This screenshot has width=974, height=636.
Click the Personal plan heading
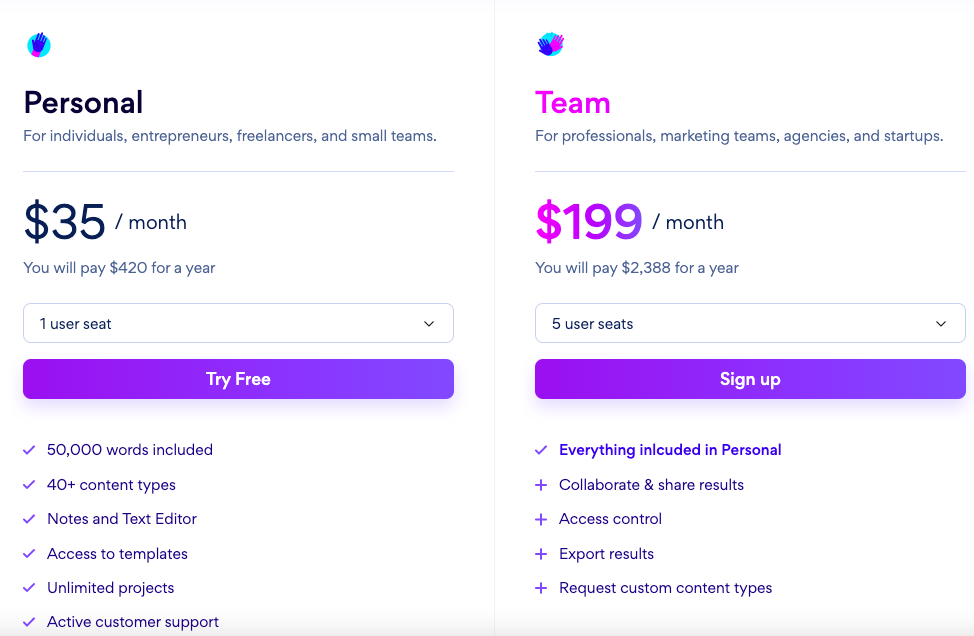(83, 102)
